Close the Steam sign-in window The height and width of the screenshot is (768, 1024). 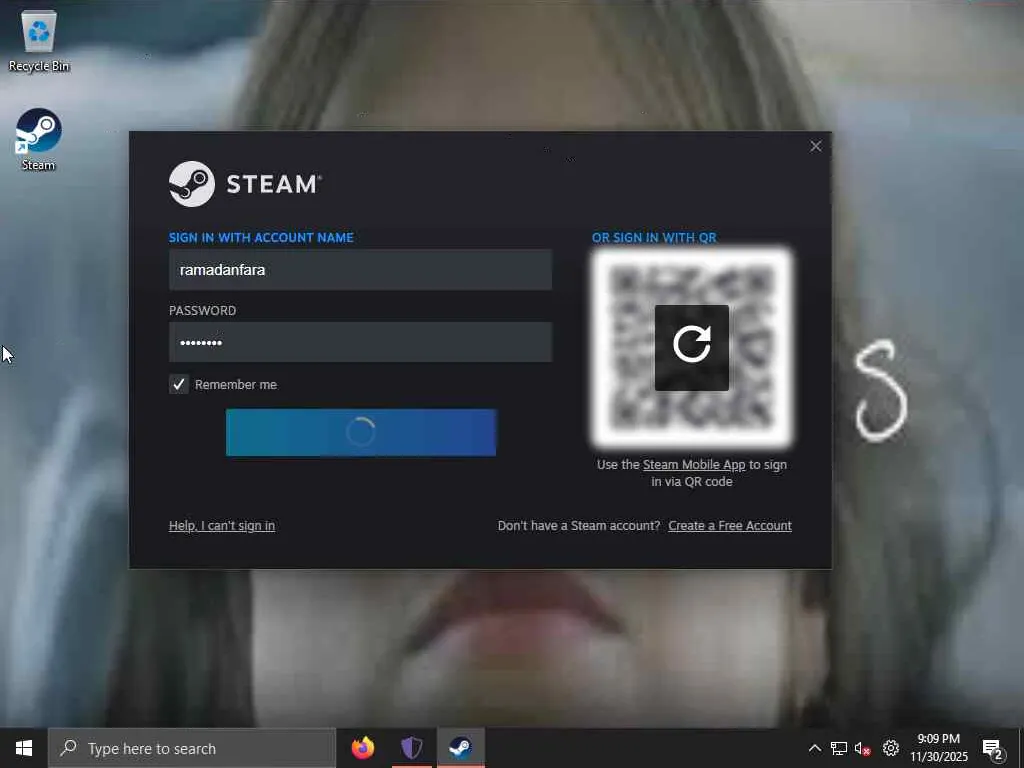point(816,146)
